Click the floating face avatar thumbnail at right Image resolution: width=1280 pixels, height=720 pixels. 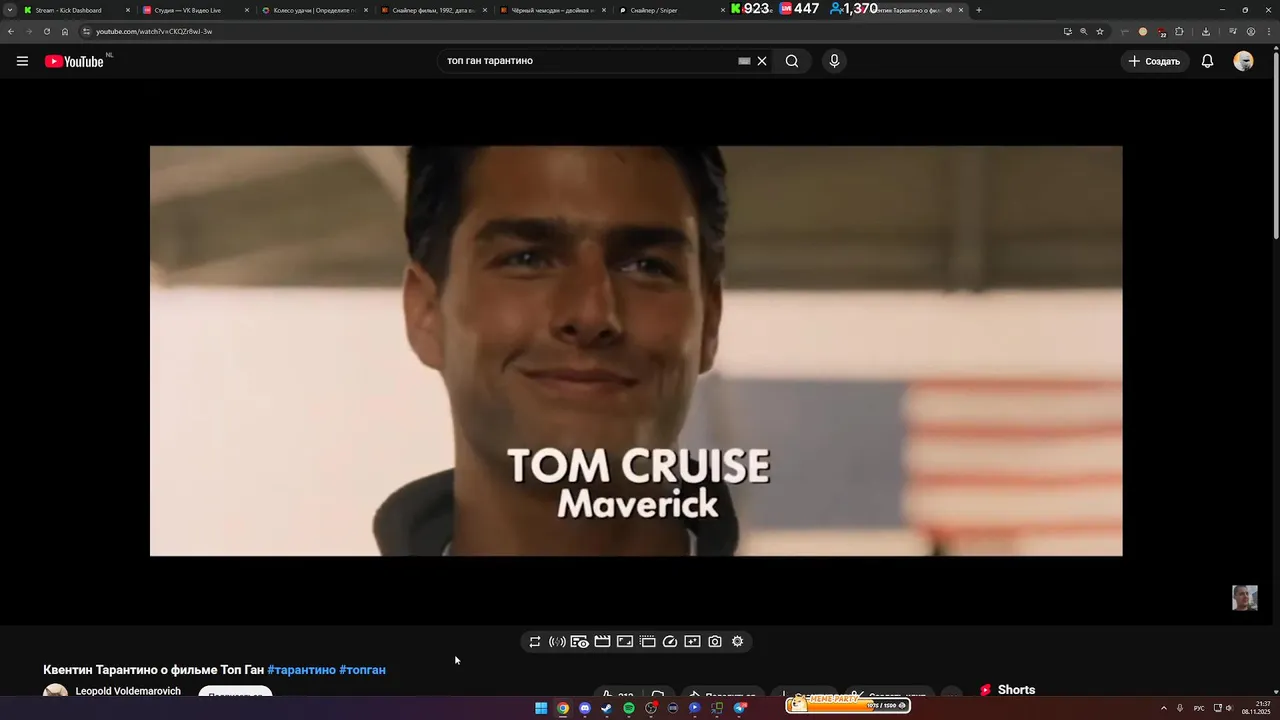[1245, 598]
